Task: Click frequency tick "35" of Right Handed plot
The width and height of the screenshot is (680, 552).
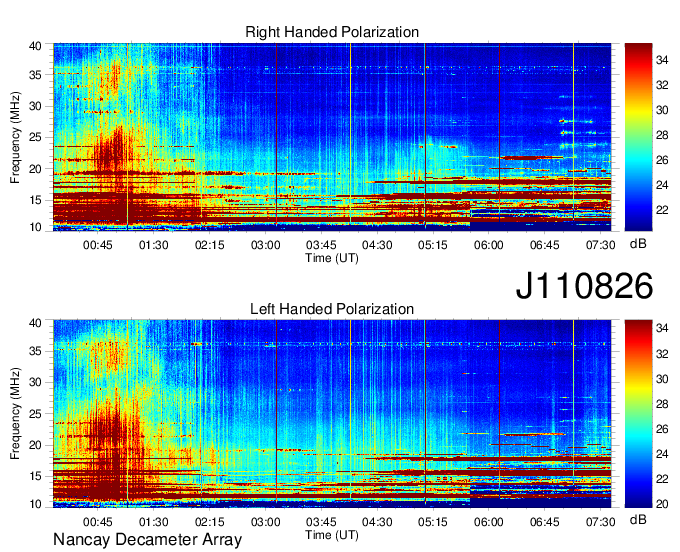Action: 36,75
